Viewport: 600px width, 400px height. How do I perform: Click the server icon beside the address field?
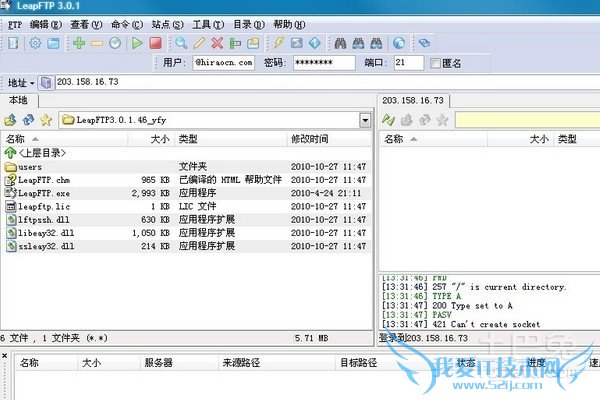(x=46, y=82)
